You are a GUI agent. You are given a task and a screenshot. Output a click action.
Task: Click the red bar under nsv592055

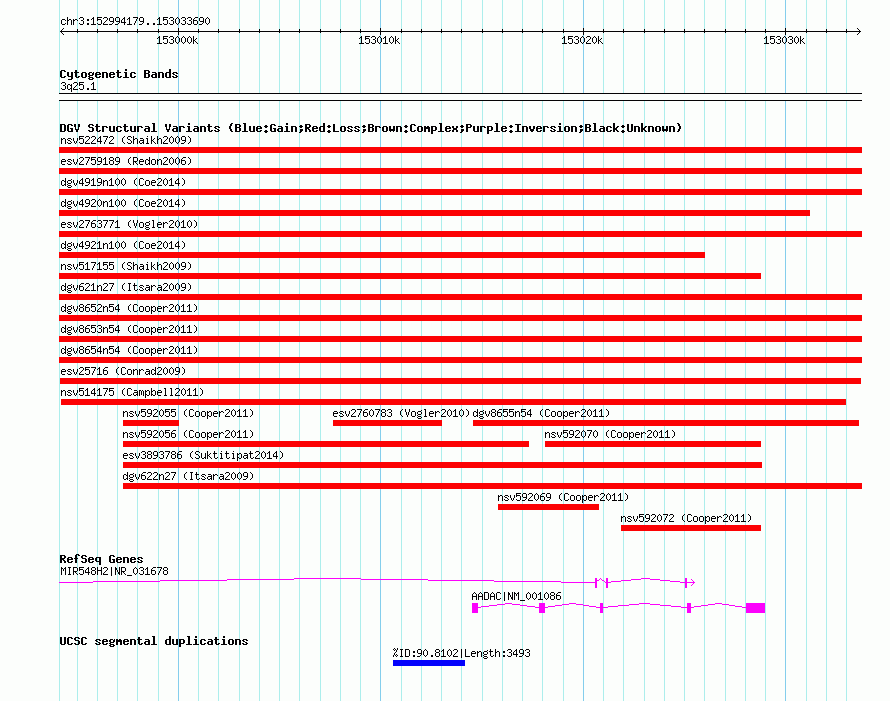151,423
